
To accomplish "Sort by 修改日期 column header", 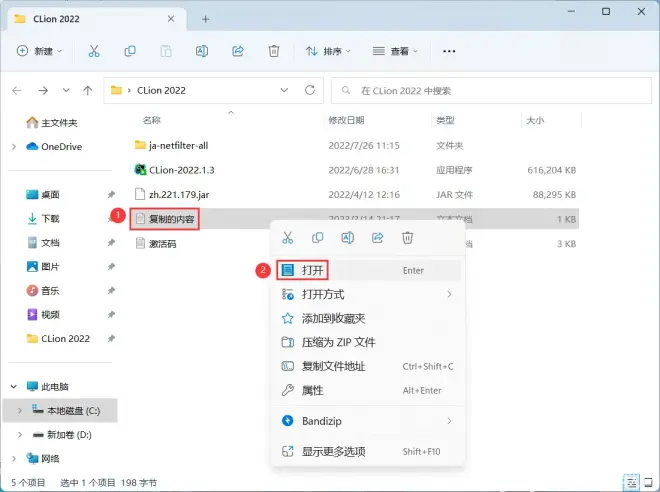I will coord(346,120).
